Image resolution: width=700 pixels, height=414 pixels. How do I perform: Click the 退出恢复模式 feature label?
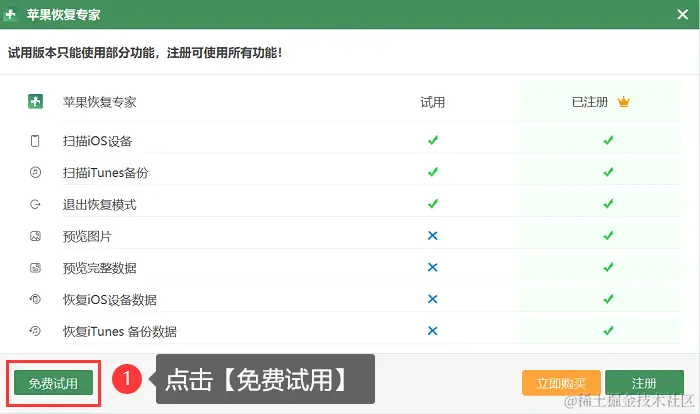click(x=100, y=205)
